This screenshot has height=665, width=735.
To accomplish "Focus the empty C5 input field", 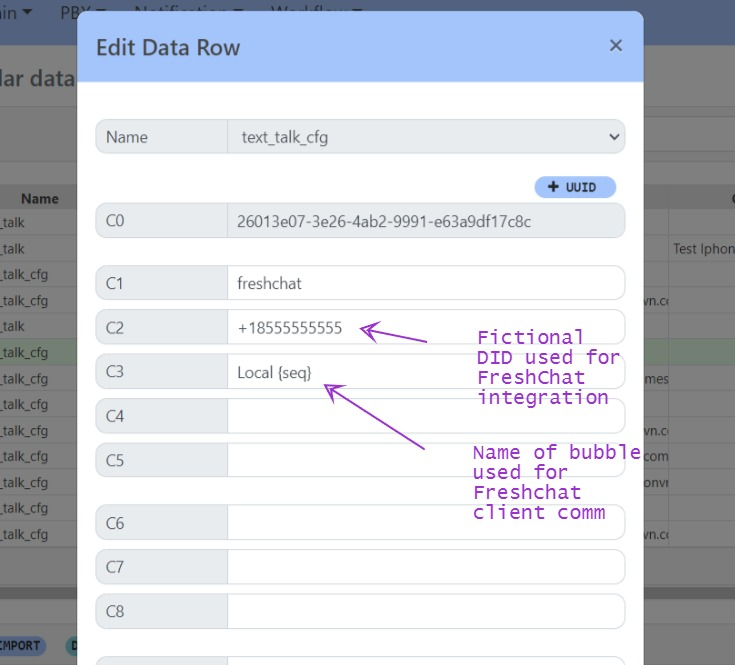I will (x=425, y=460).
